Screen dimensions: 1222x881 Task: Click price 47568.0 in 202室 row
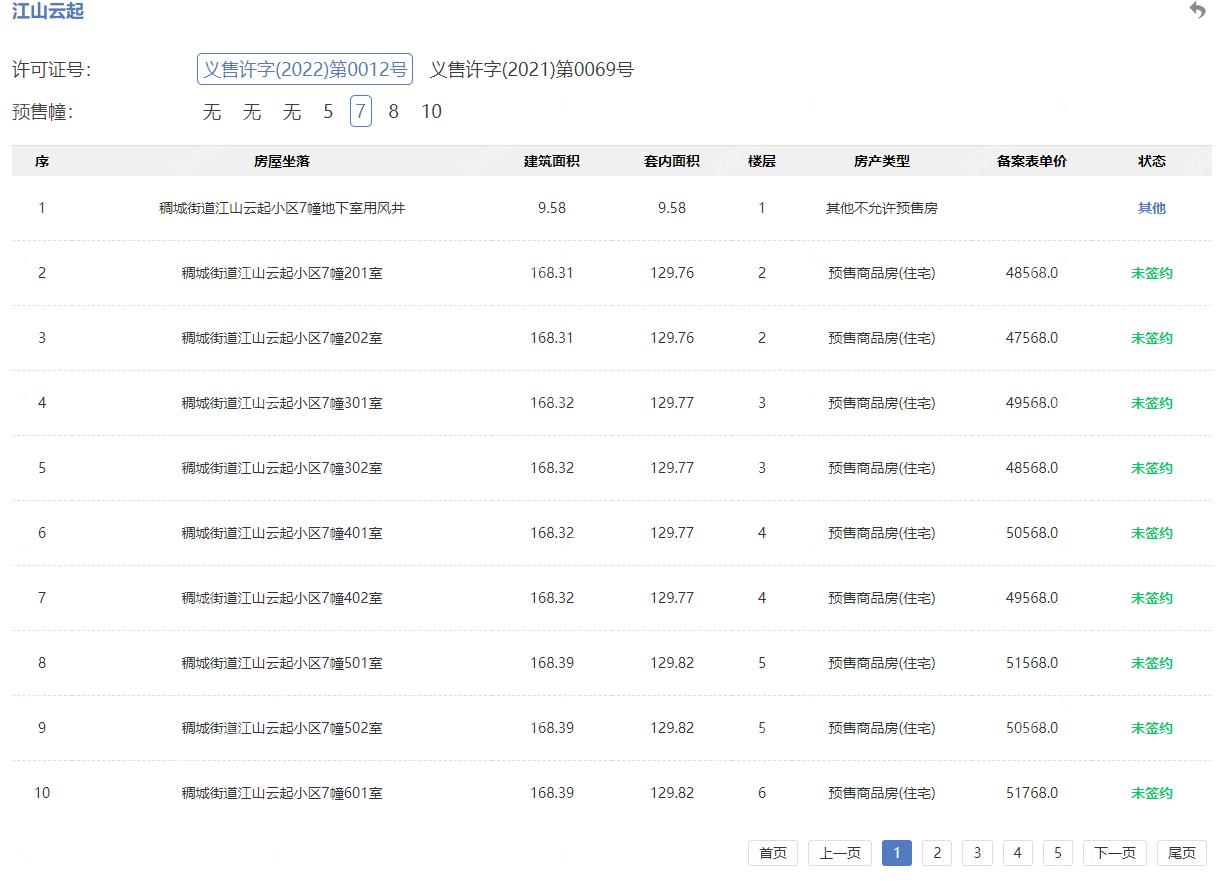[1032, 338]
